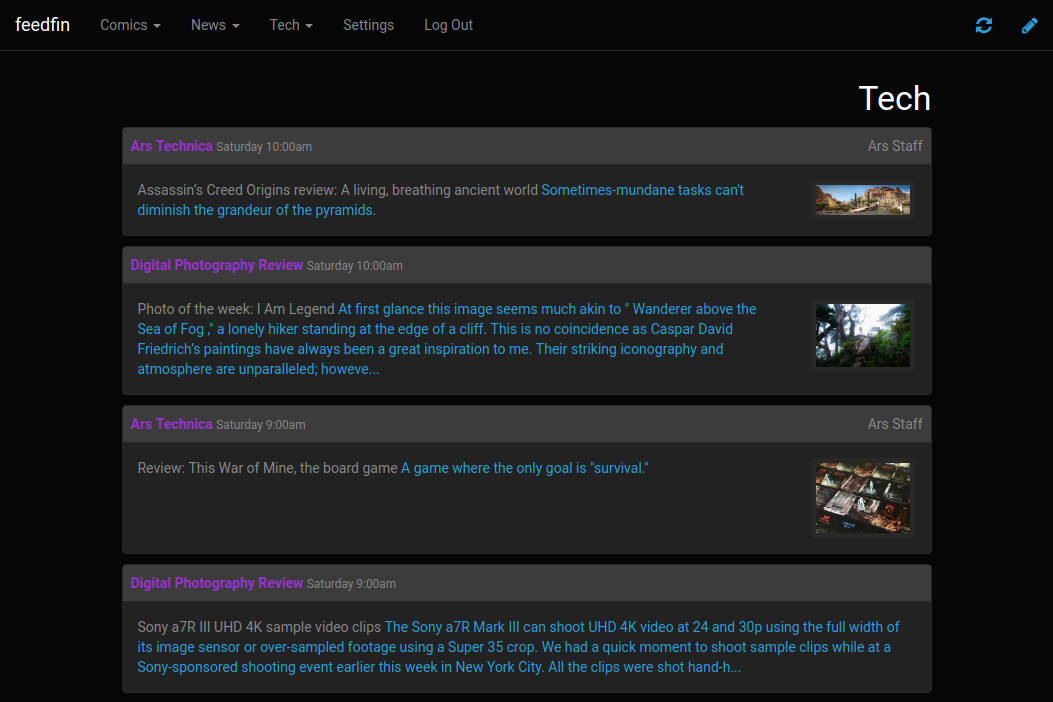Viewport: 1053px width, 702px height.
Task: Click the refresh feeds icon
Action: point(984,26)
